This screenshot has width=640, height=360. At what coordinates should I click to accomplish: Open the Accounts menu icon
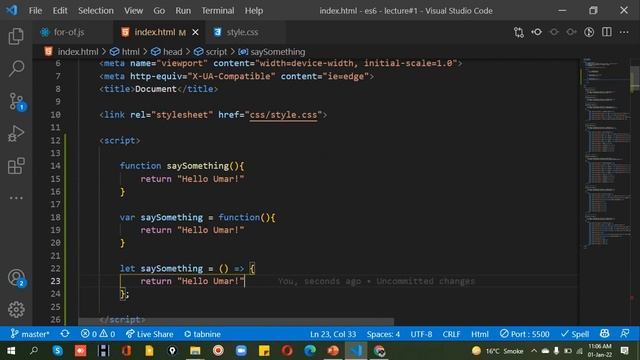[x=16, y=278]
